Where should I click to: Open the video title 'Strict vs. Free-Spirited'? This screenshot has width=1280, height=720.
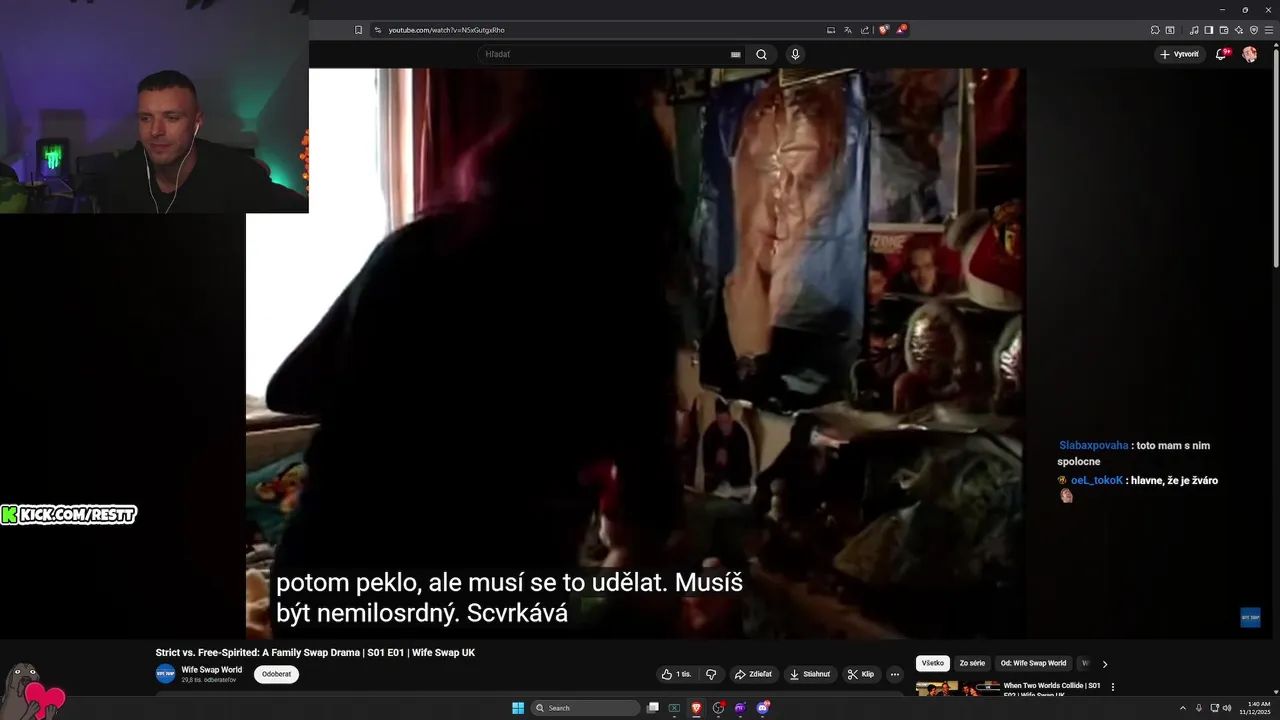click(x=315, y=653)
